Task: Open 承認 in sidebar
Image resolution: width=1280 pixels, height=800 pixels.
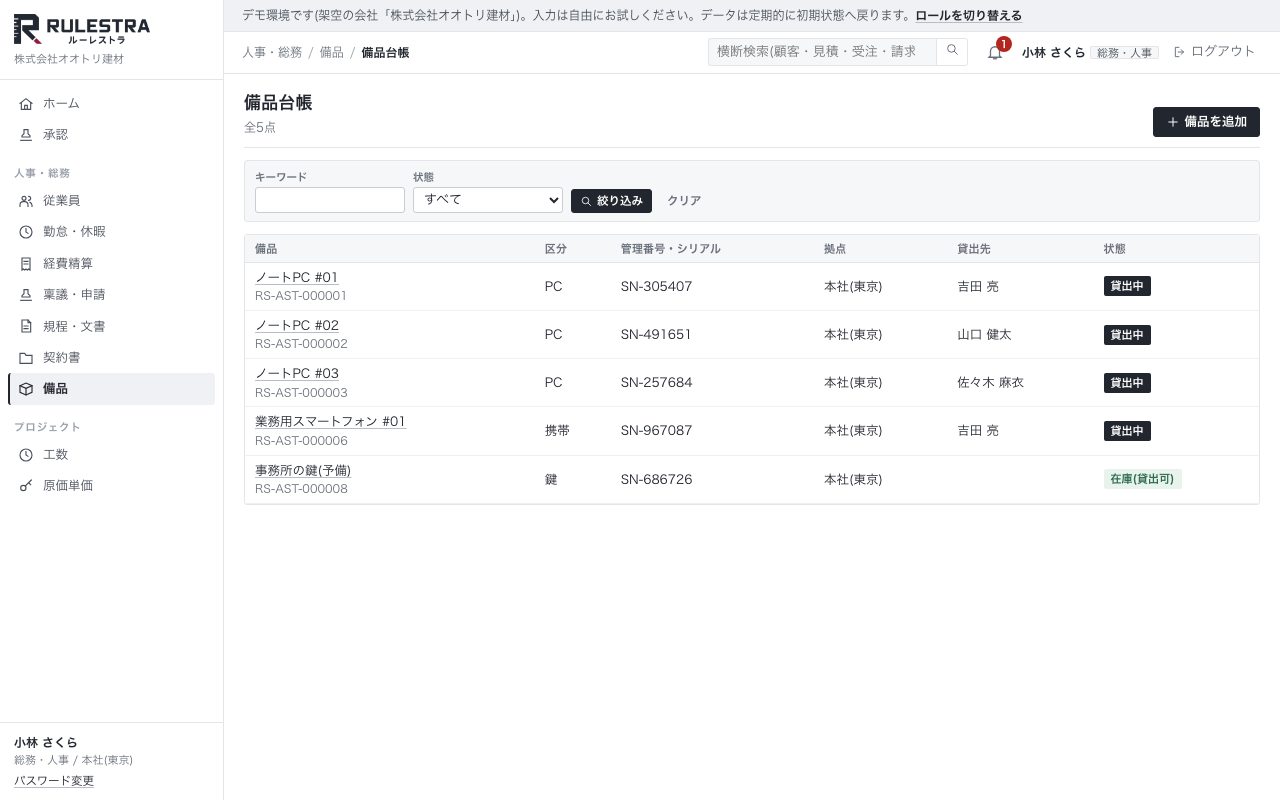Action: click(111, 134)
